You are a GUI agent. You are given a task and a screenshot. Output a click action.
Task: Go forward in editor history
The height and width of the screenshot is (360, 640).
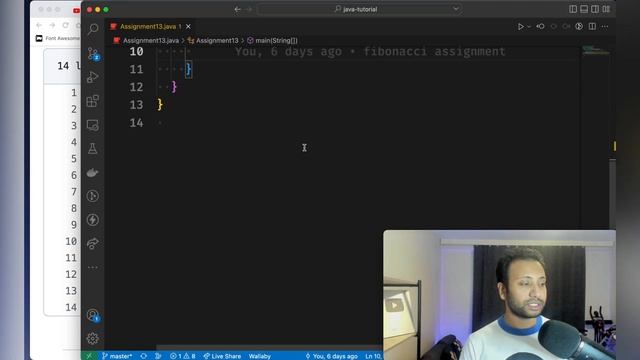[x=249, y=9]
